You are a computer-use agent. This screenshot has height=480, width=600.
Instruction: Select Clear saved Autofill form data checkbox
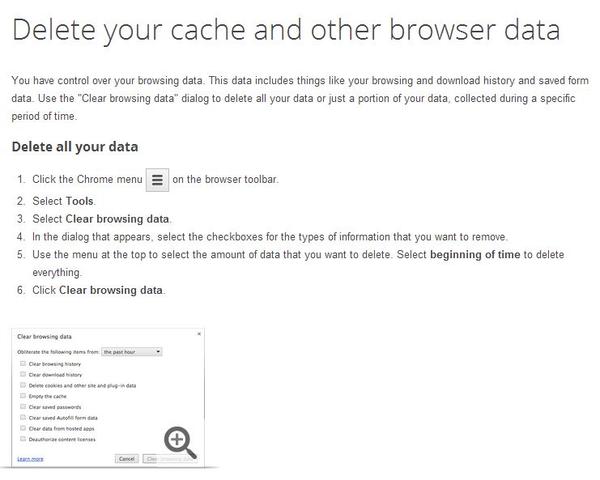point(23,417)
